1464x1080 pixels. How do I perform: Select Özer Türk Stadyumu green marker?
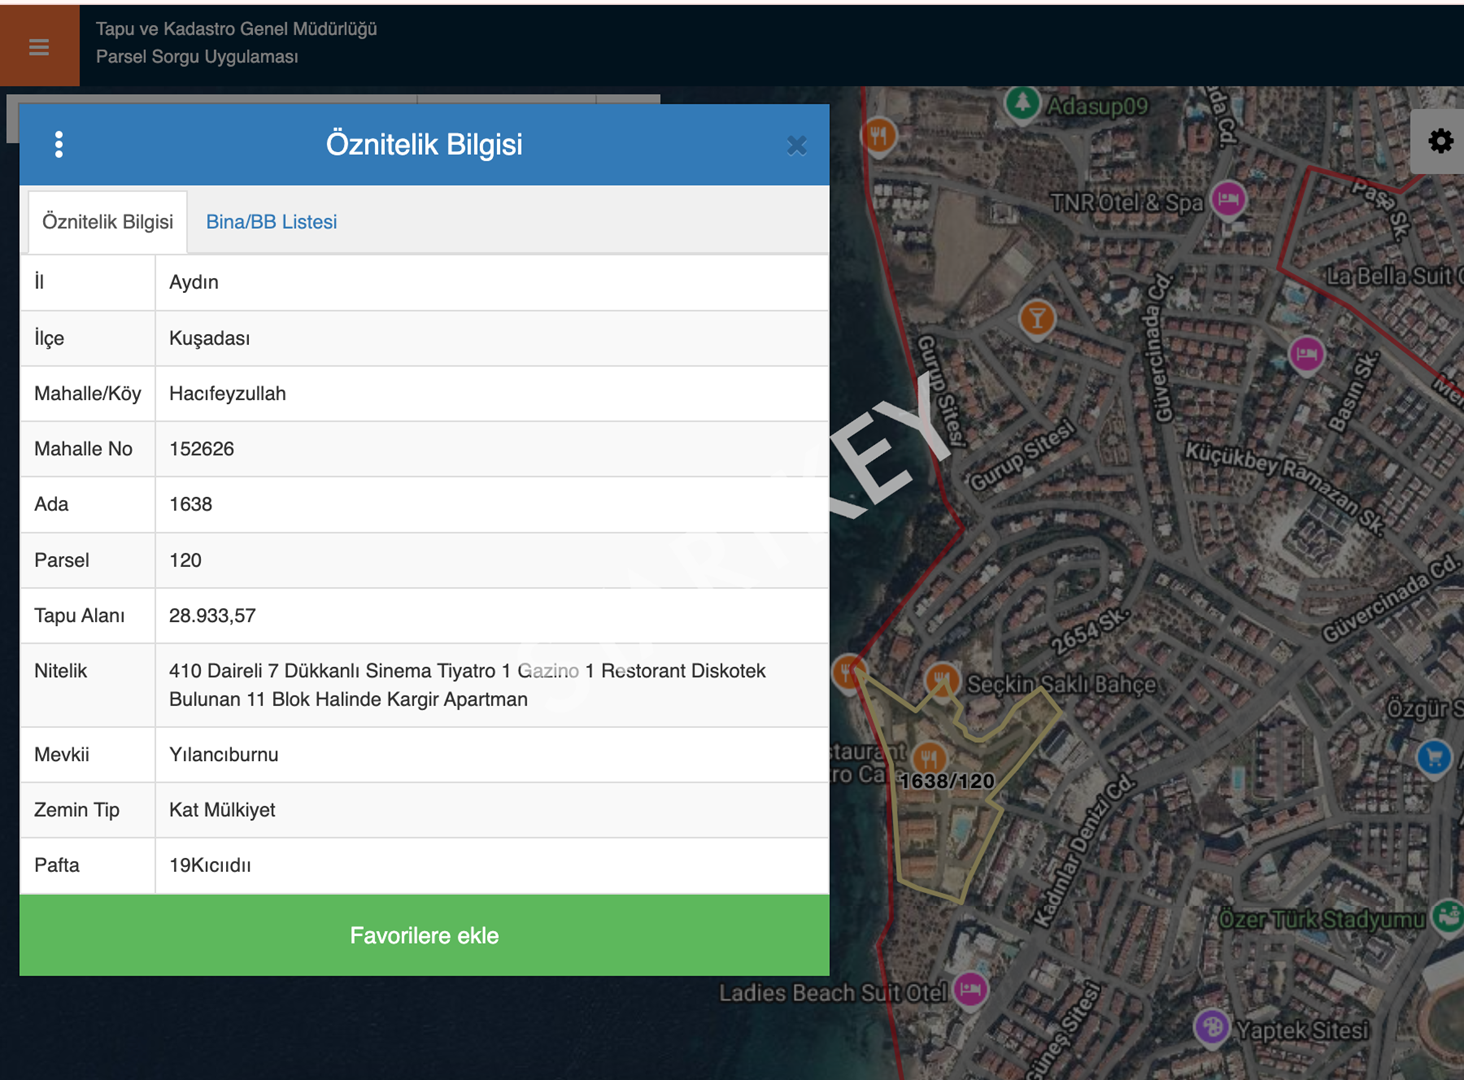(1447, 915)
